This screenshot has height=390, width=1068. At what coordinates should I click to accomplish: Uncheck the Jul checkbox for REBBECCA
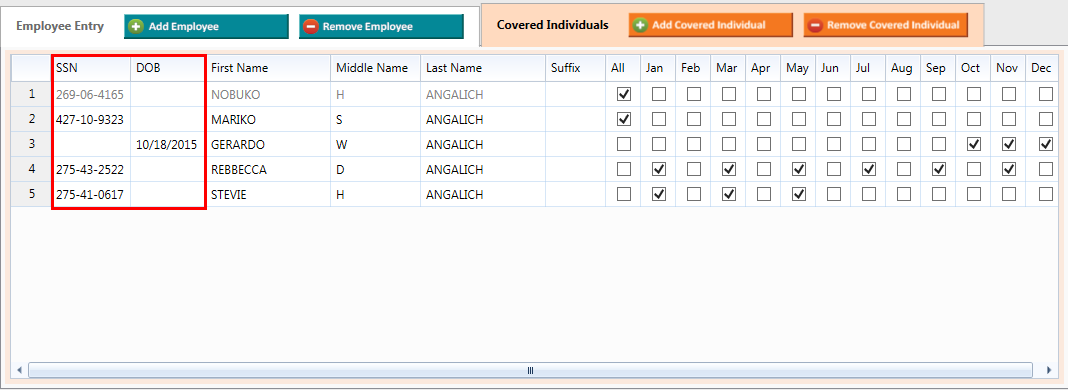868,169
